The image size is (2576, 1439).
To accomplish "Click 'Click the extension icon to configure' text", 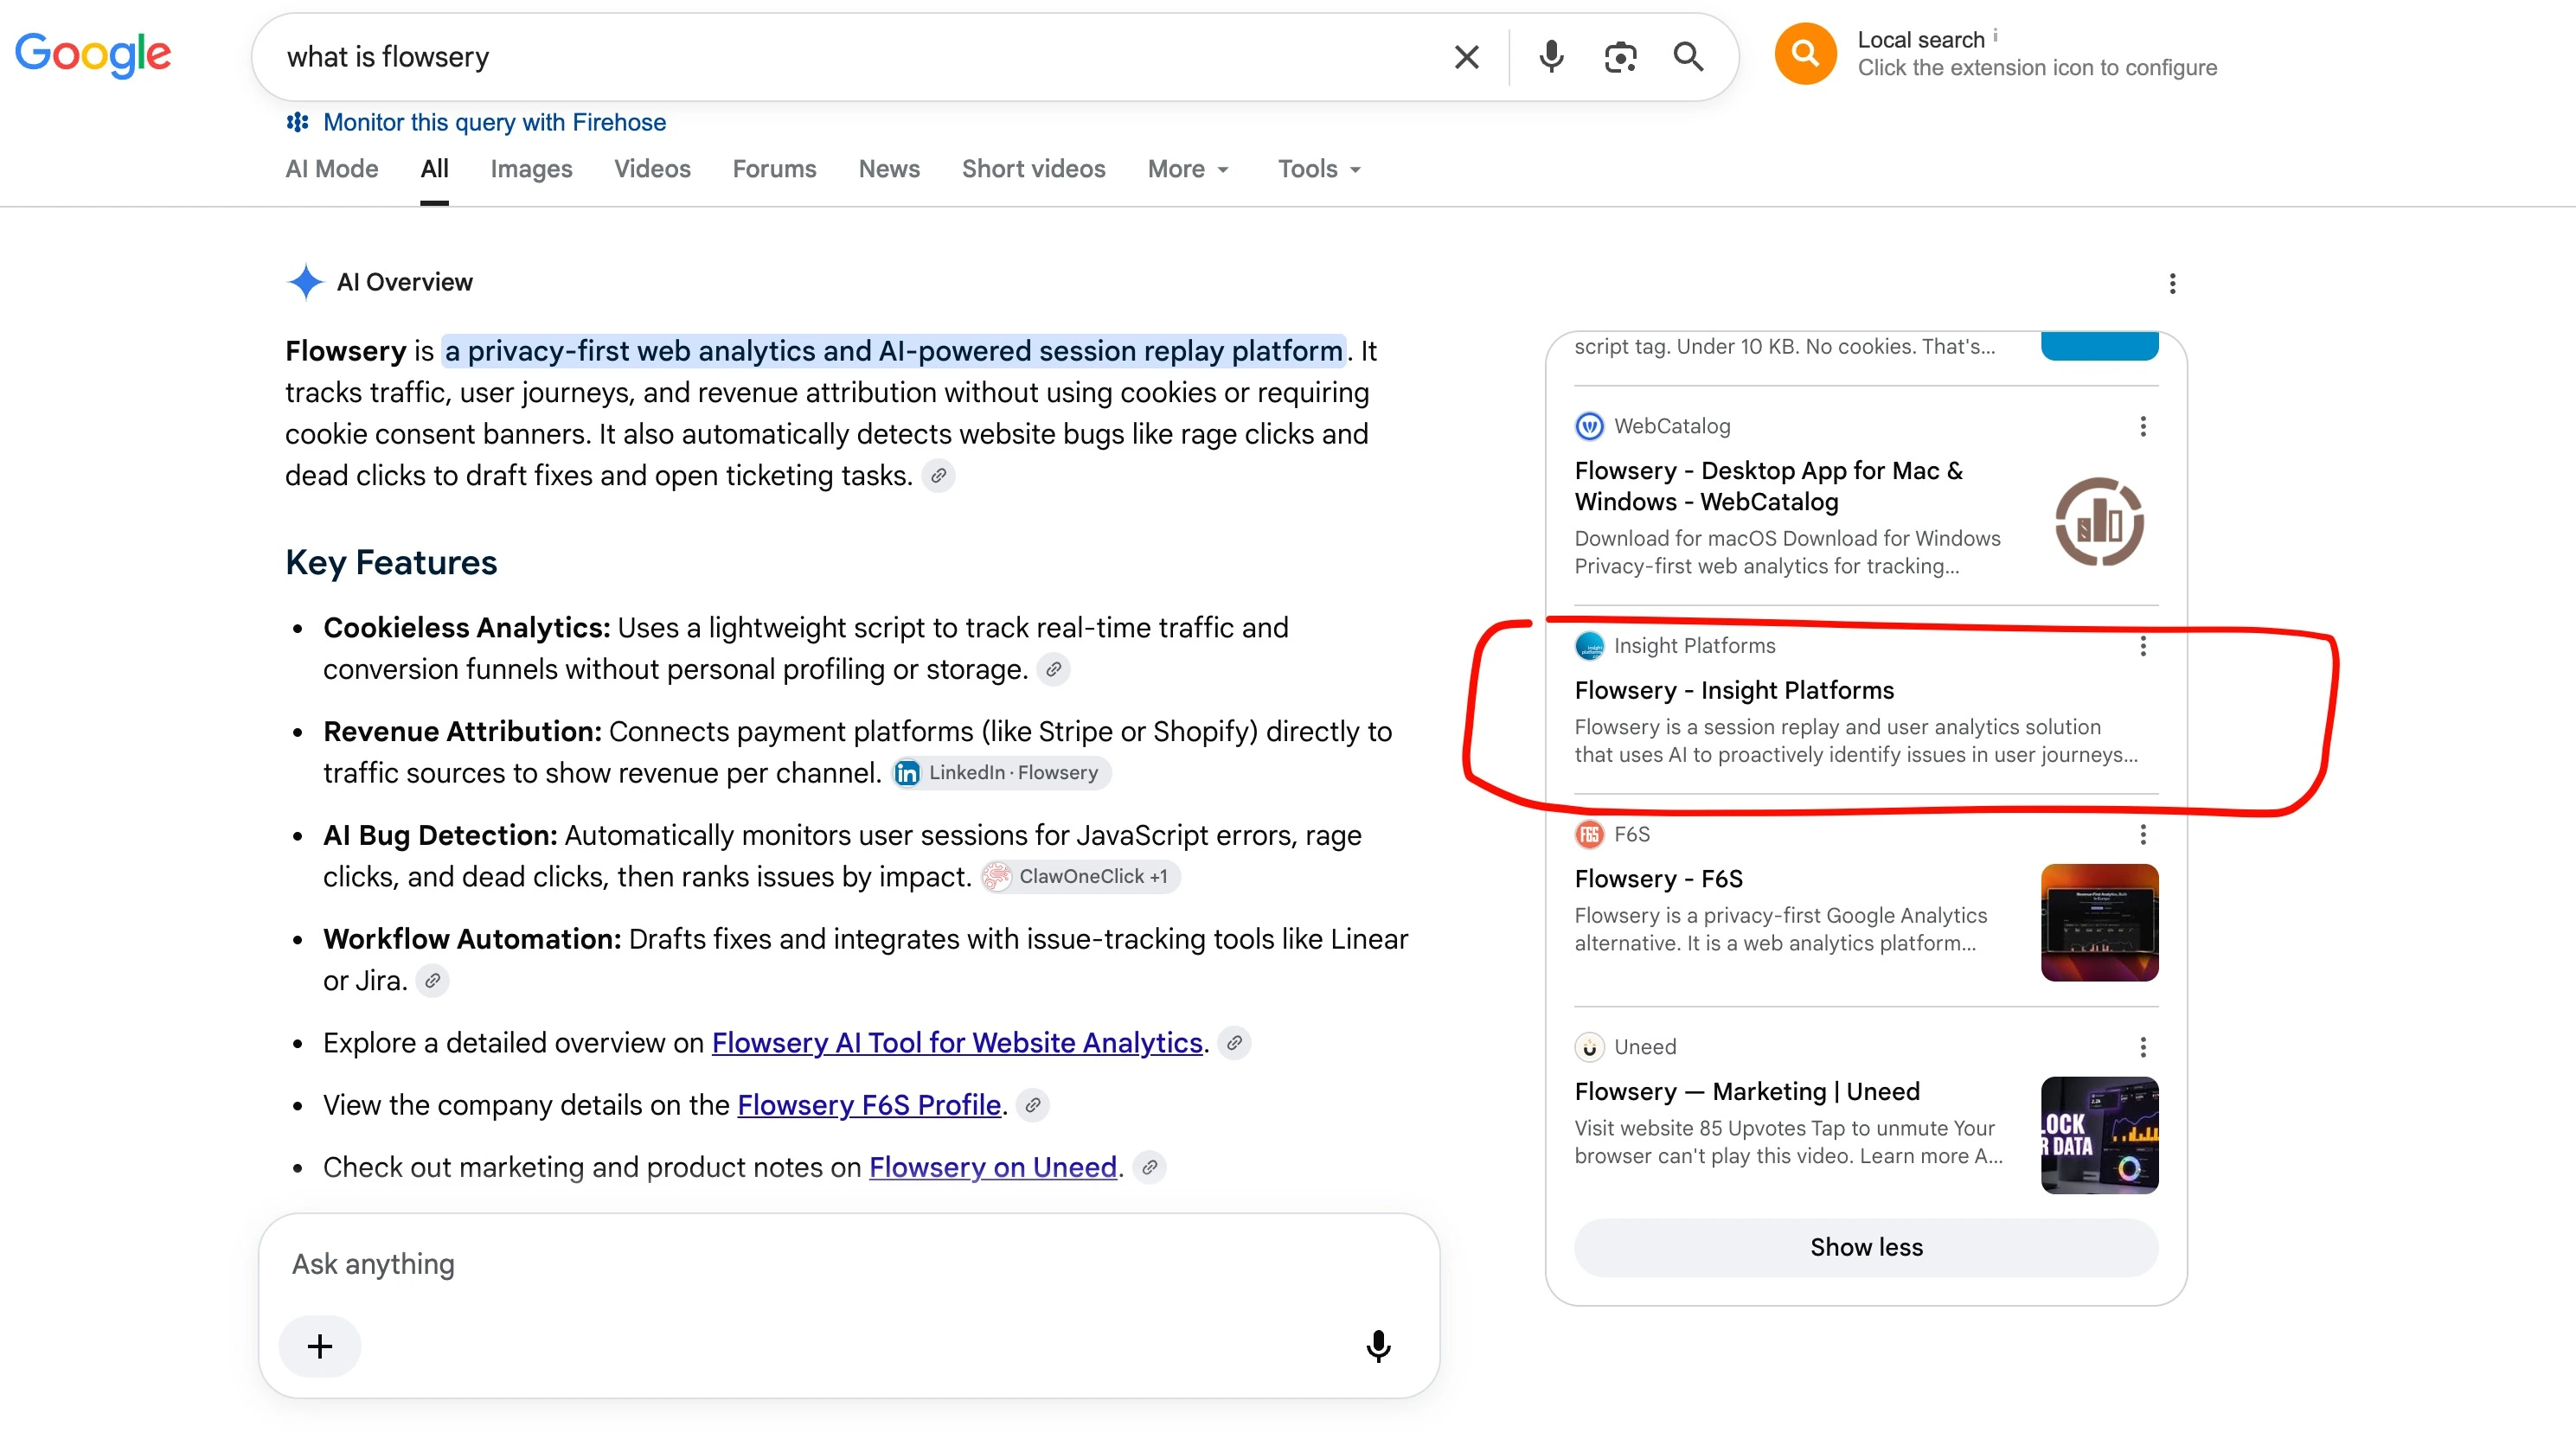I will tap(2037, 68).
